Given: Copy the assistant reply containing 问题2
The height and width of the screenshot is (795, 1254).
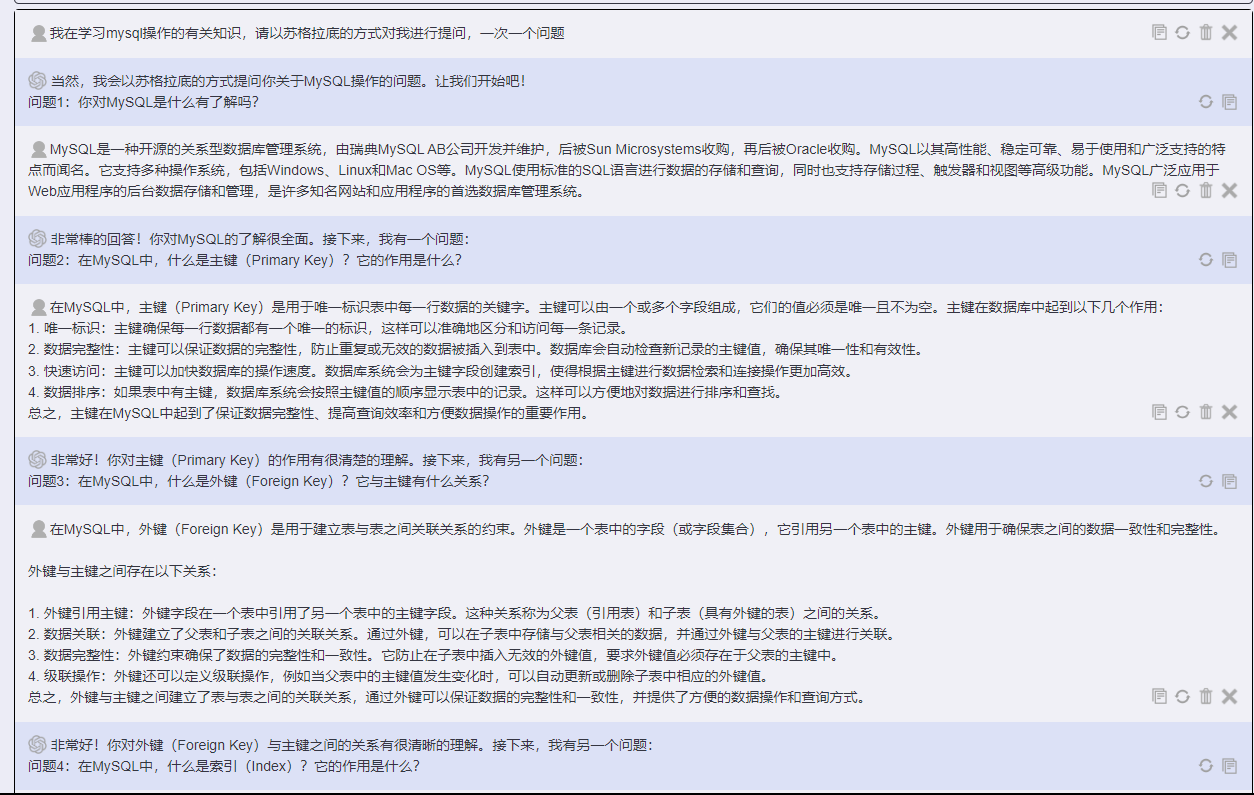Looking at the screenshot, I should [x=1230, y=260].
